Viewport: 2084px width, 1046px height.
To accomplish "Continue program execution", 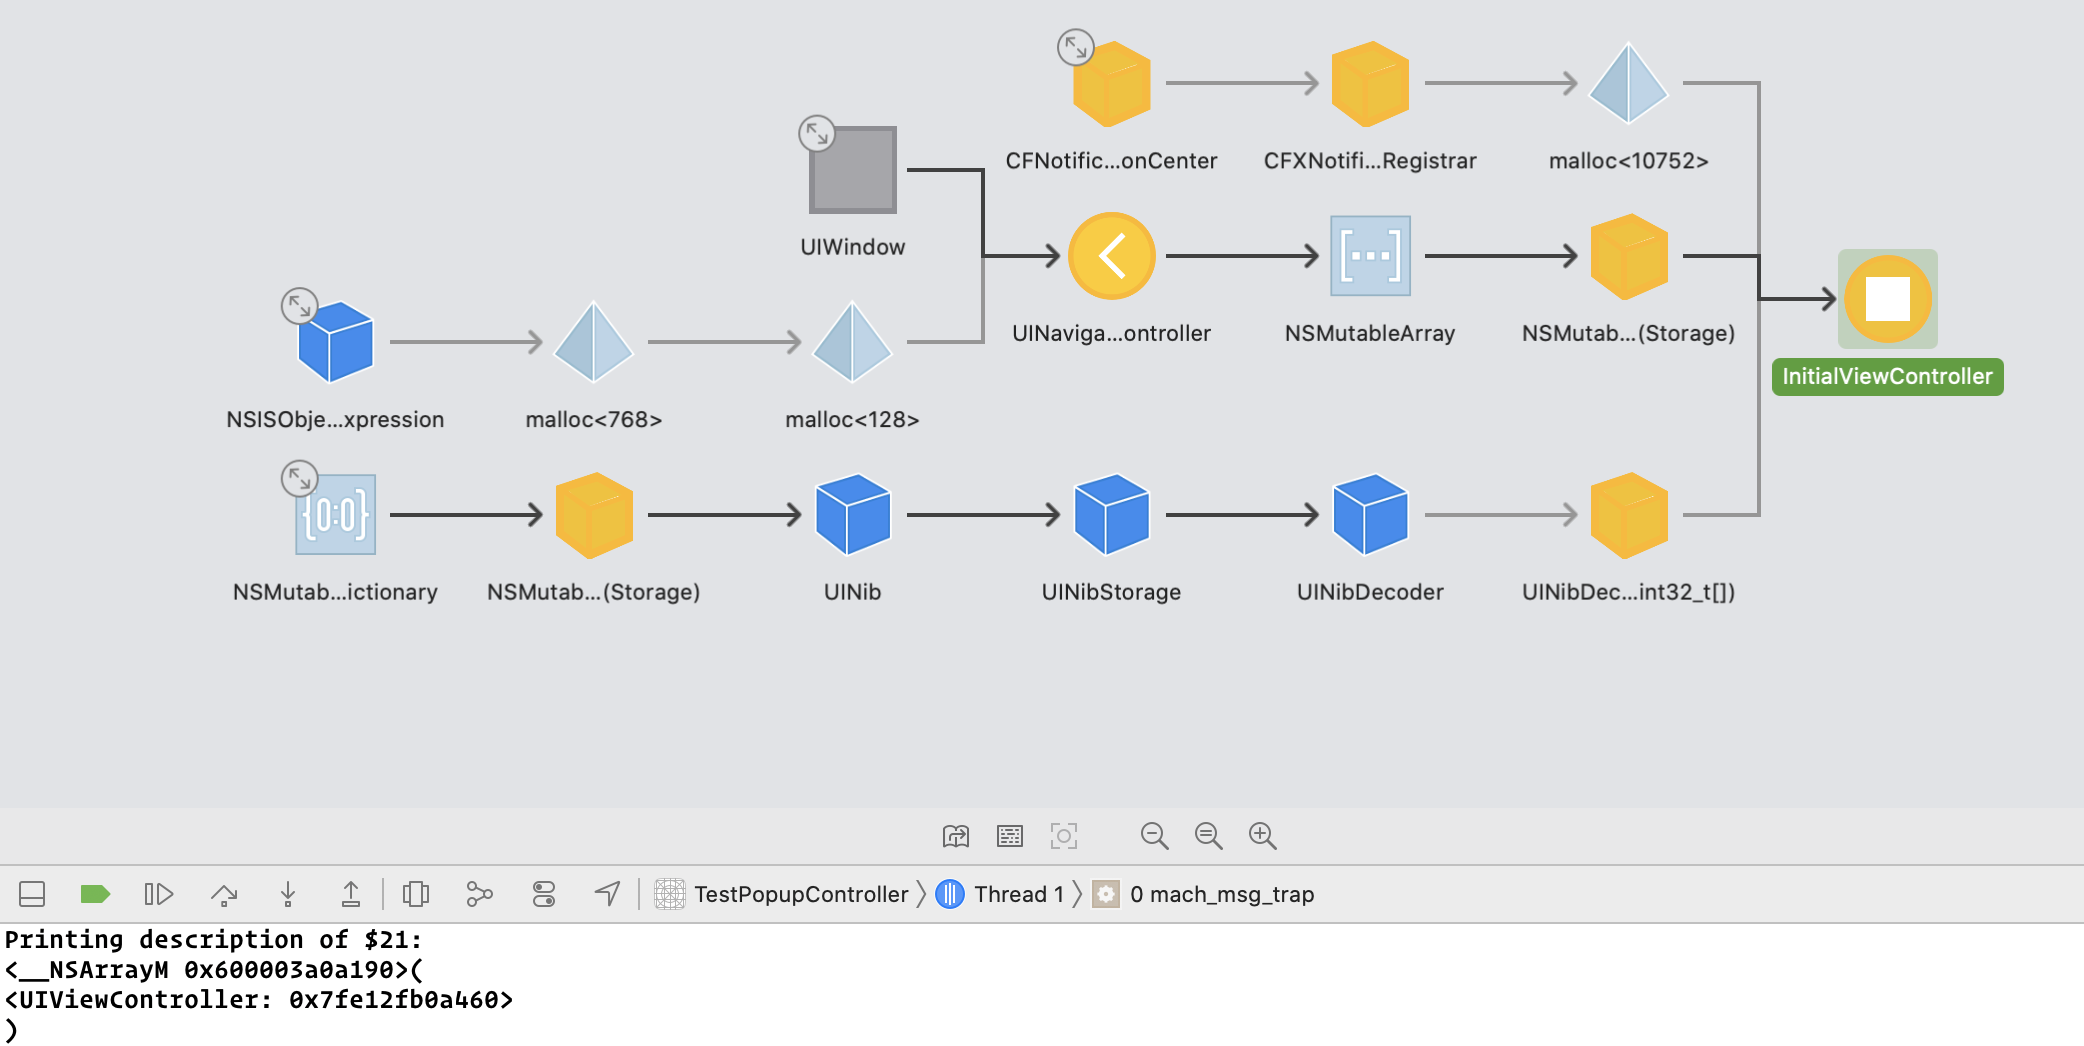I will [159, 894].
